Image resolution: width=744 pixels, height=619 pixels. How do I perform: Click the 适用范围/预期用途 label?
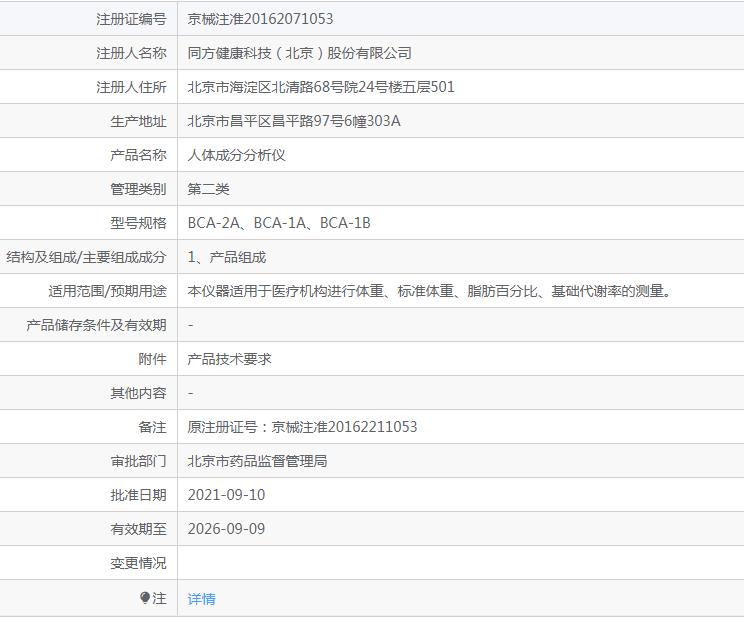point(107,291)
